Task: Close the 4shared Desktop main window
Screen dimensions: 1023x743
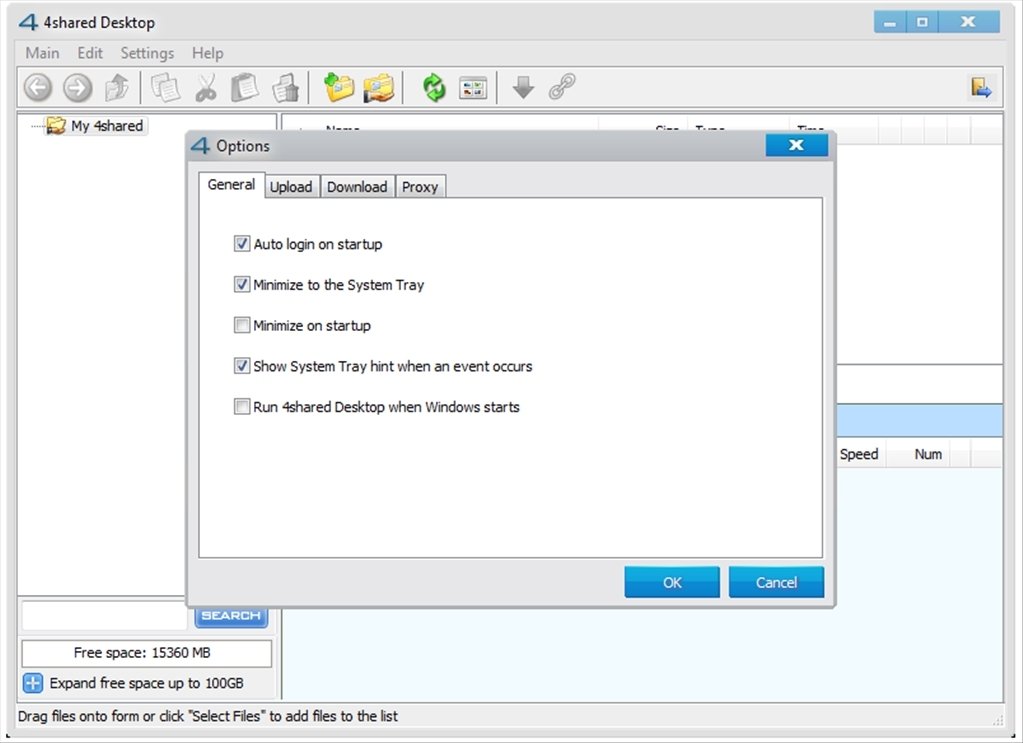Action: coord(969,22)
